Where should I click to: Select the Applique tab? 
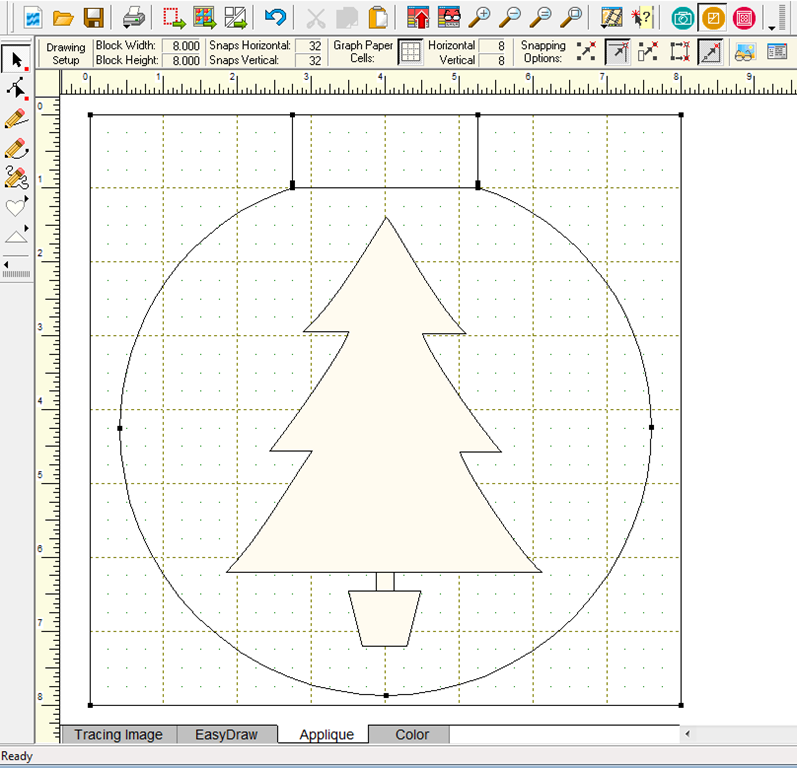(x=326, y=734)
